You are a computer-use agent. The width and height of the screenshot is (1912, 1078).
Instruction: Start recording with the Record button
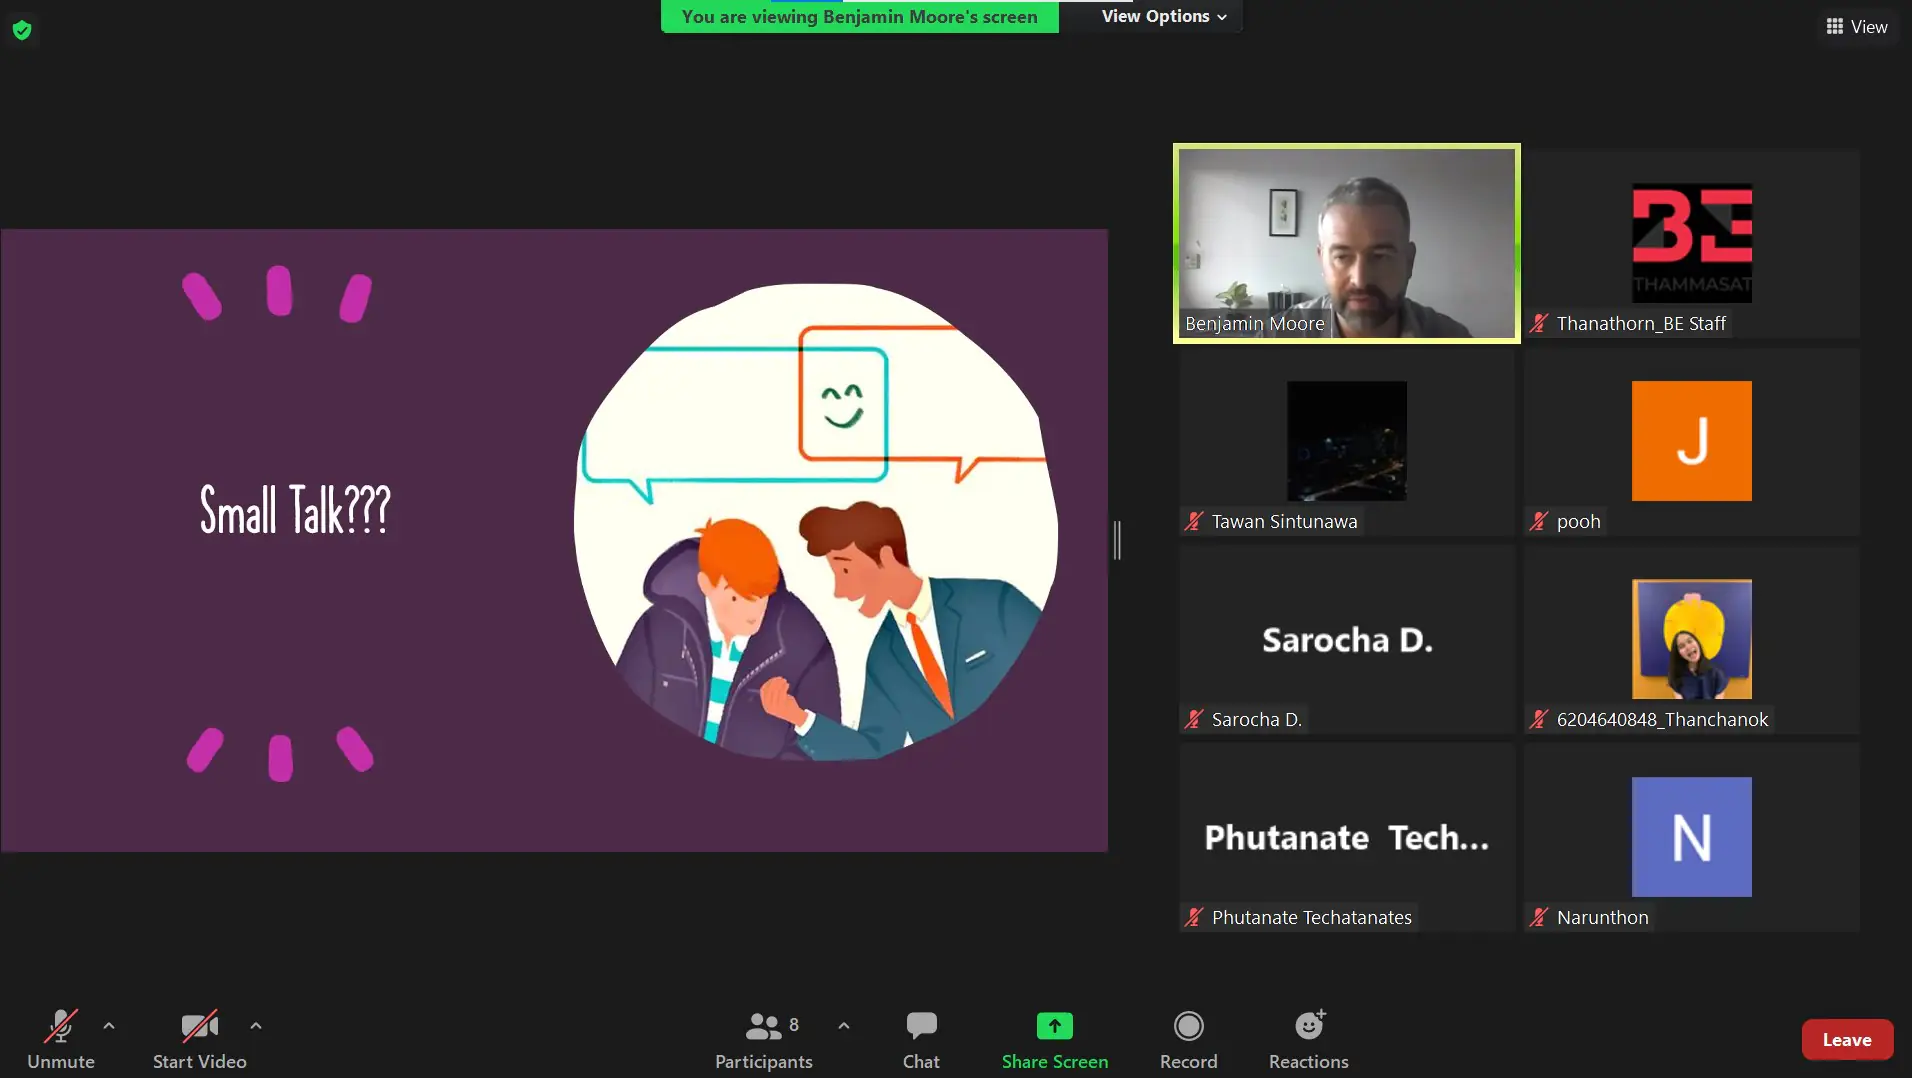pyautogui.click(x=1188, y=1039)
